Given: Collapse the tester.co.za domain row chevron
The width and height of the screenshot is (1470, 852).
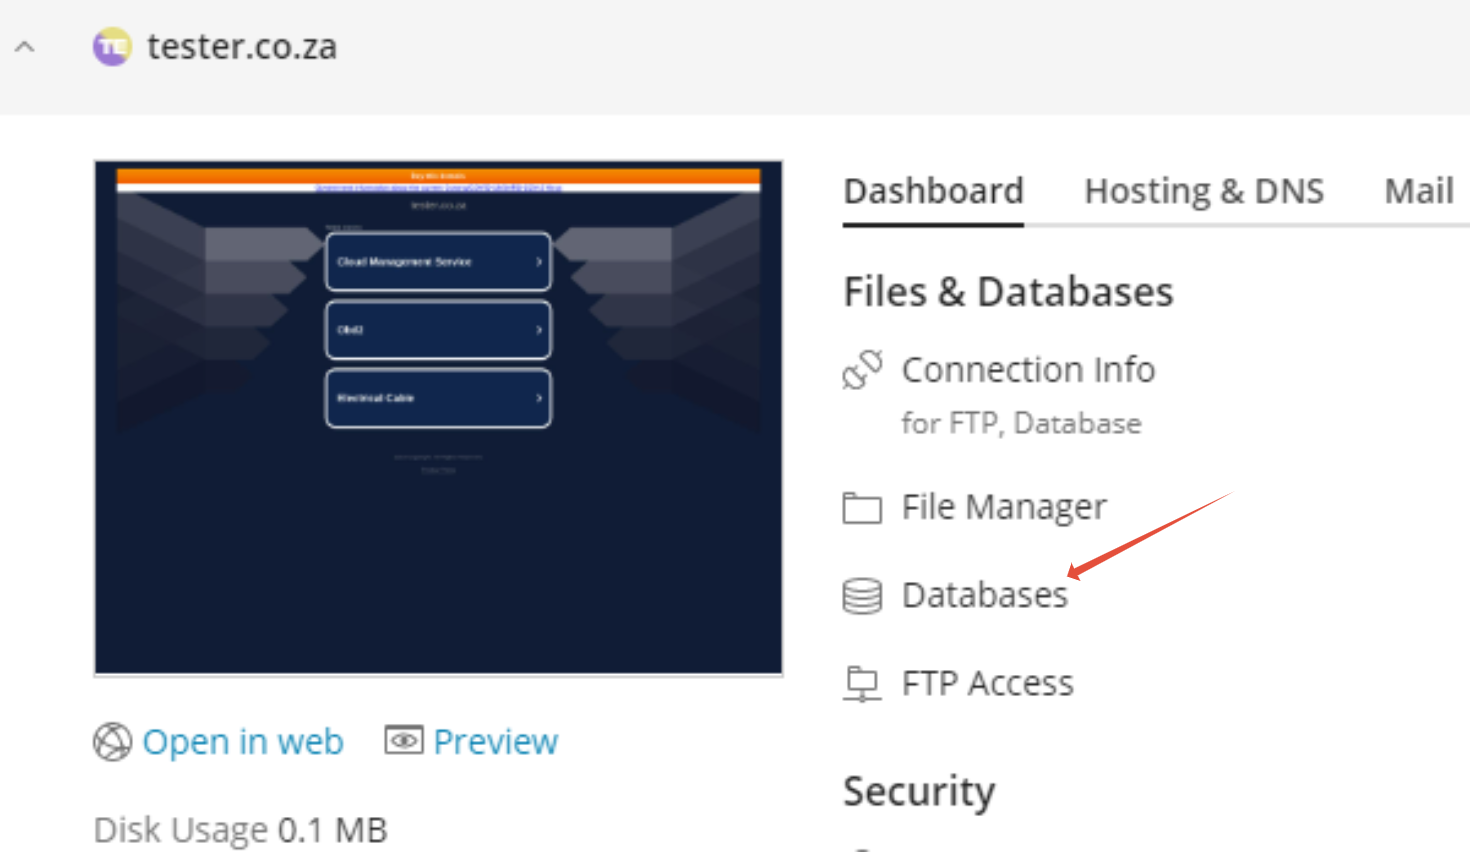Looking at the screenshot, I should point(25,47).
